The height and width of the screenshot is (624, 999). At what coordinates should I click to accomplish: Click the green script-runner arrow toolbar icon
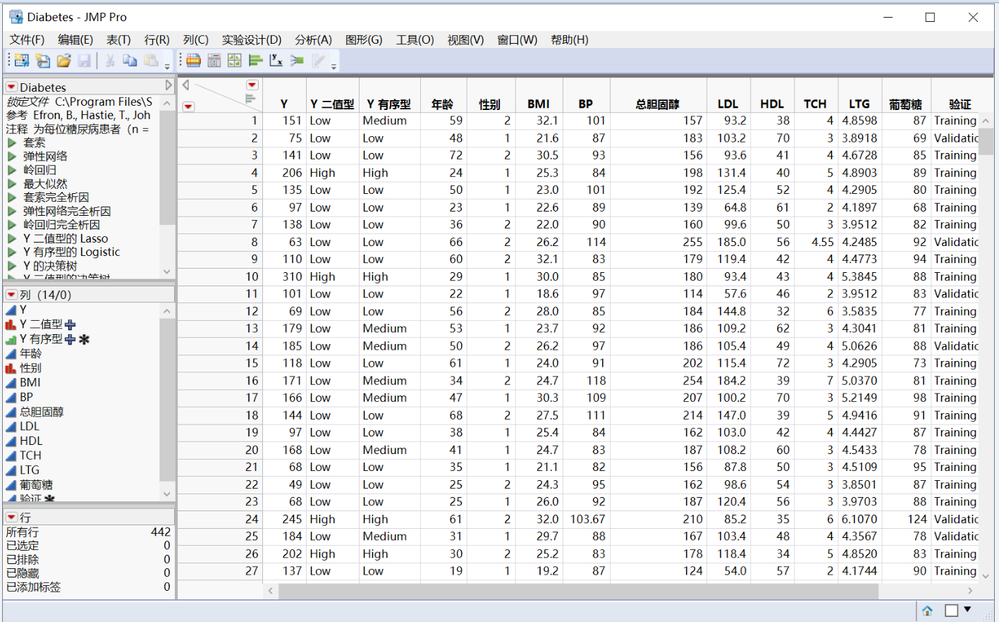[x=296, y=61]
